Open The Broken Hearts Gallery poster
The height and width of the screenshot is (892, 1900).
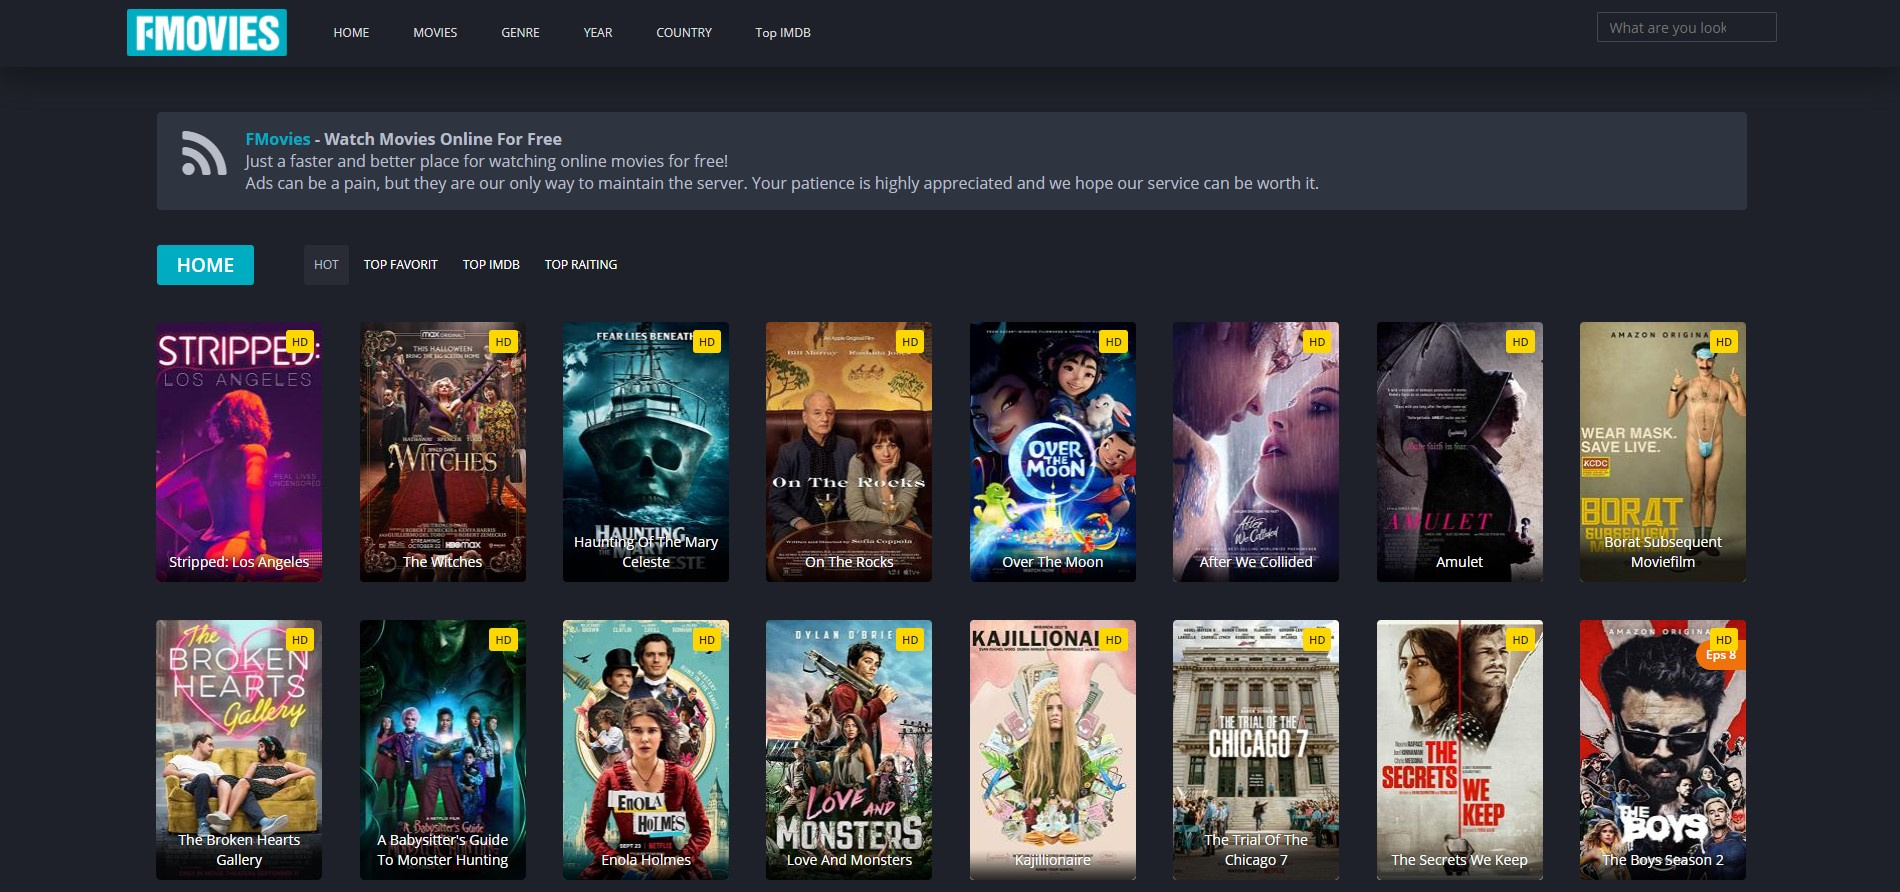point(239,750)
